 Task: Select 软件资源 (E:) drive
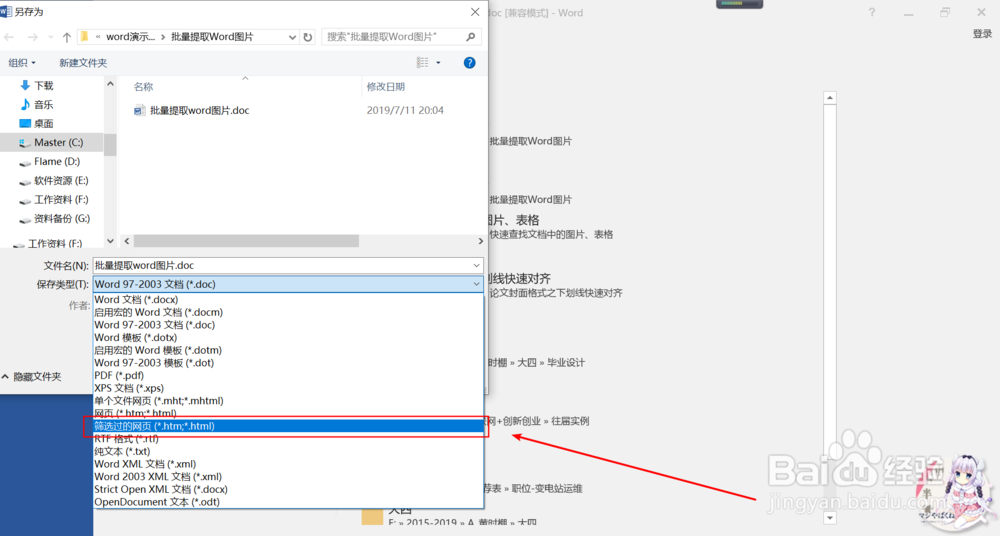coord(52,181)
